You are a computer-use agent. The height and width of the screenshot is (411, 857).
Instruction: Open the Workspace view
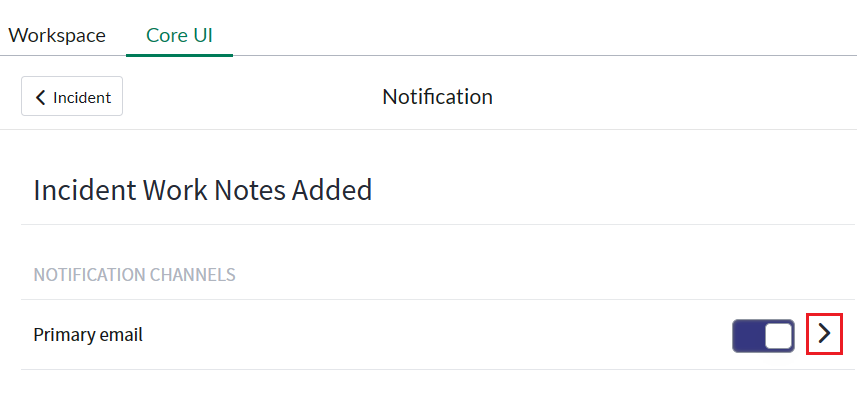point(57,36)
